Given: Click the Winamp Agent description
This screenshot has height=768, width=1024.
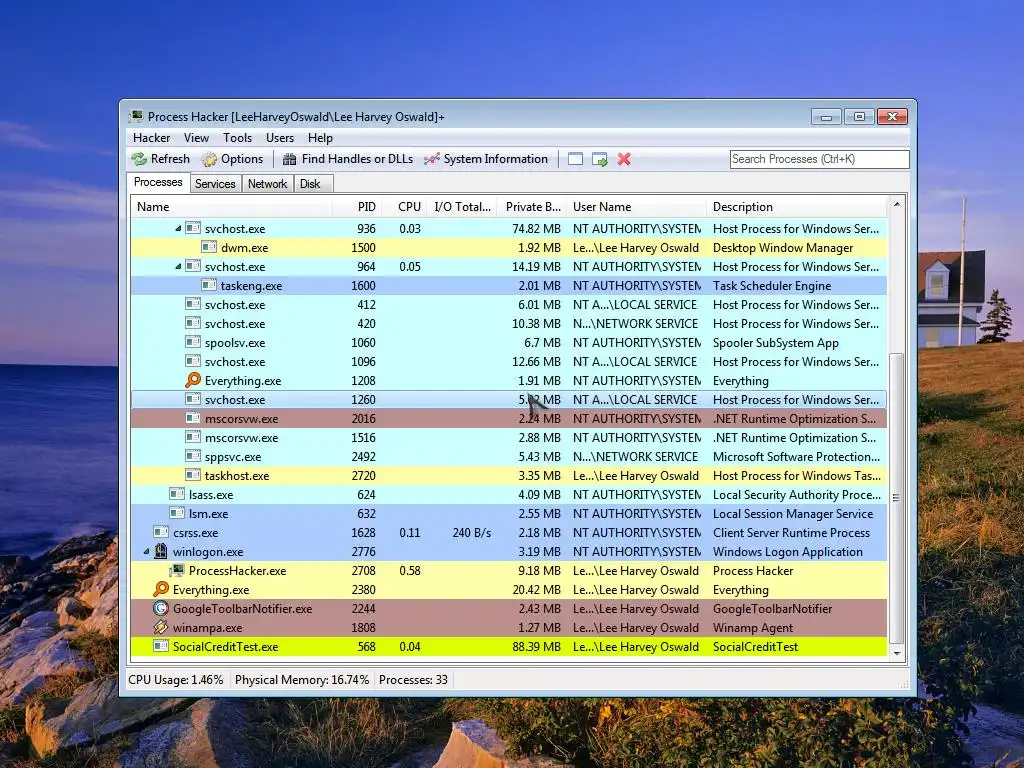Looking at the screenshot, I should click(x=752, y=628).
